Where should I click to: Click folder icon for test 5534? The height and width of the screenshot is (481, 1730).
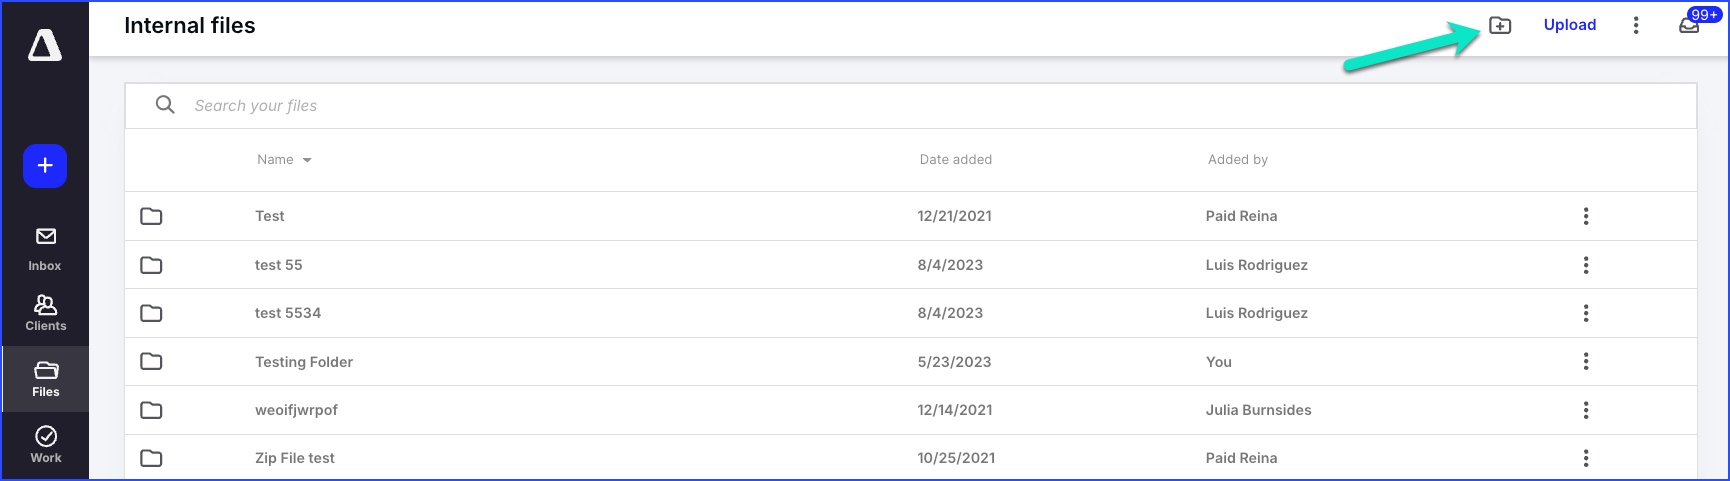tap(151, 313)
